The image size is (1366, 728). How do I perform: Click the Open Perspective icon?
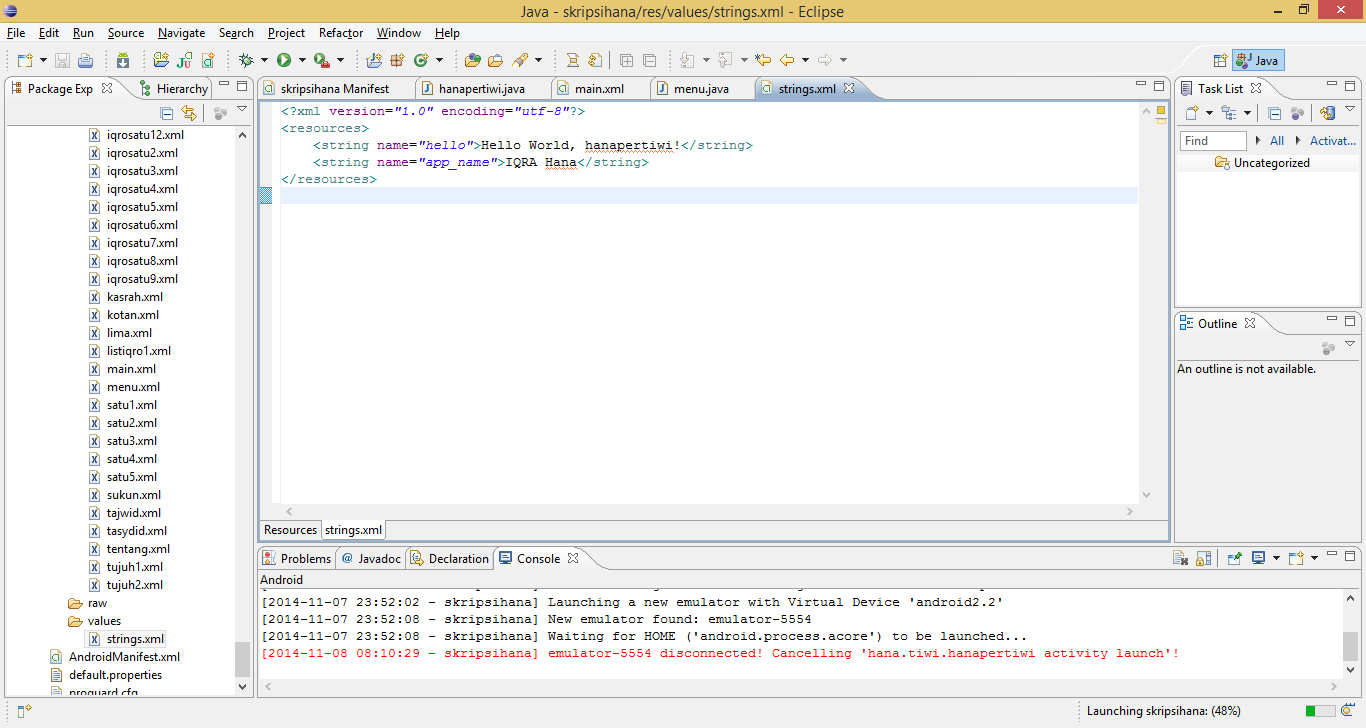click(x=1220, y=60)
